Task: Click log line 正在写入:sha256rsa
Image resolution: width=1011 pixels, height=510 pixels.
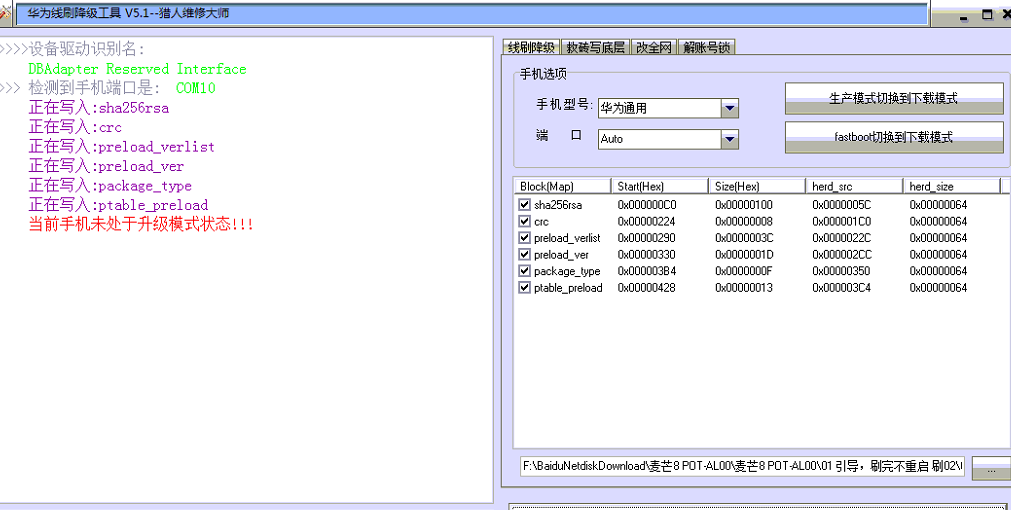Action: (x=99, y=108)
